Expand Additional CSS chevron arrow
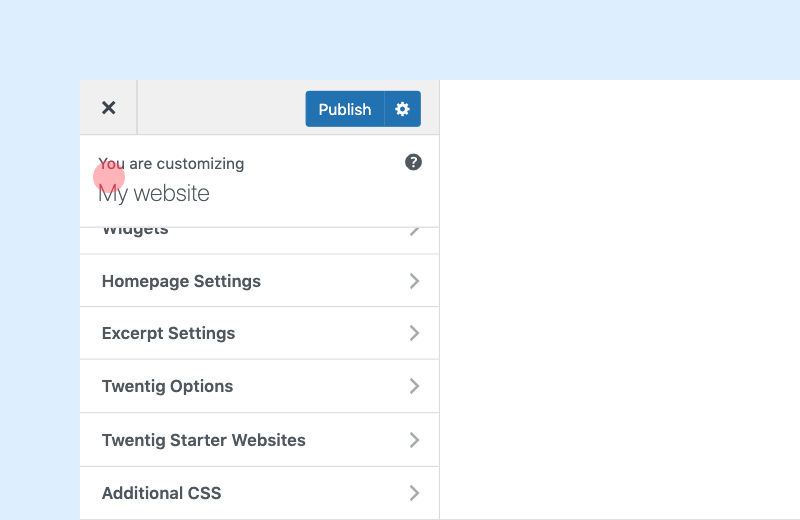 414,493
